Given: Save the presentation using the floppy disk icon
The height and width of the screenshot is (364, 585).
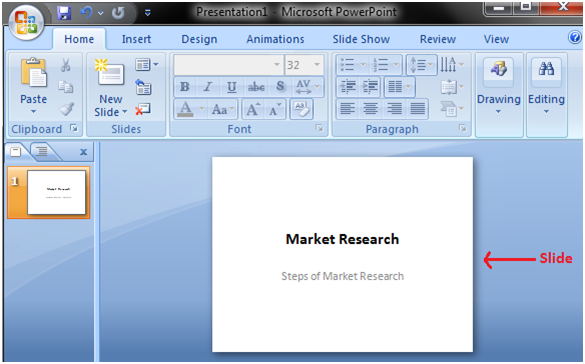Looking at the screenshot, I should tap(64, 13).
